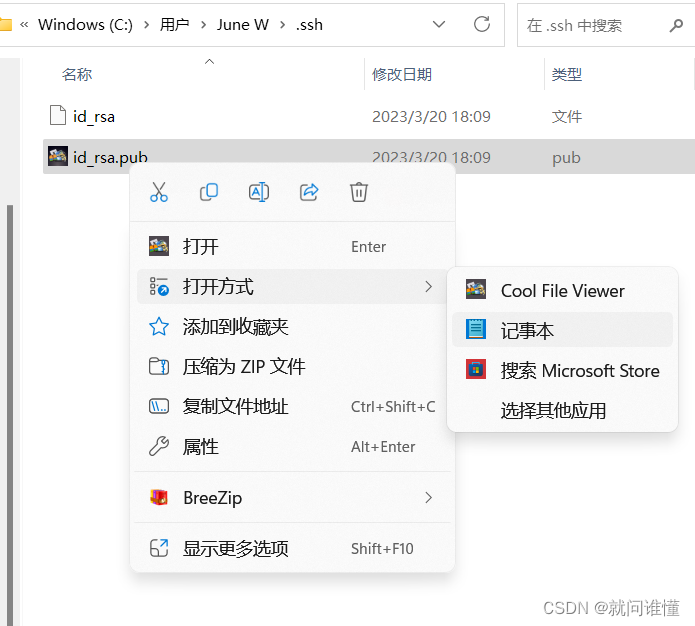Sort by 修改日期 column header
The width and height of the screenshot is (695, 626).
point(402,74)
